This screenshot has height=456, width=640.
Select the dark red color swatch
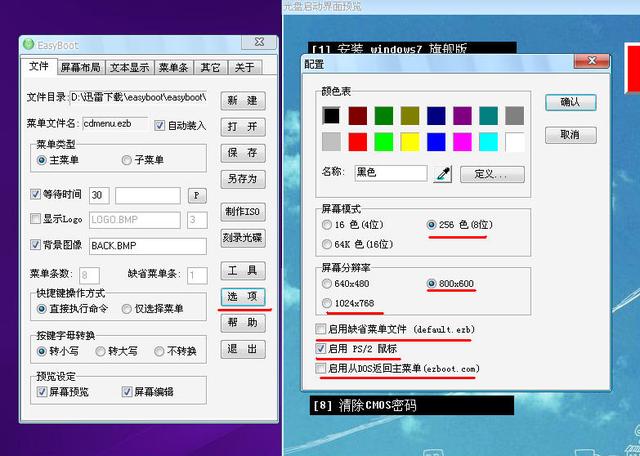pyautogui.click(x=358, y=116)
